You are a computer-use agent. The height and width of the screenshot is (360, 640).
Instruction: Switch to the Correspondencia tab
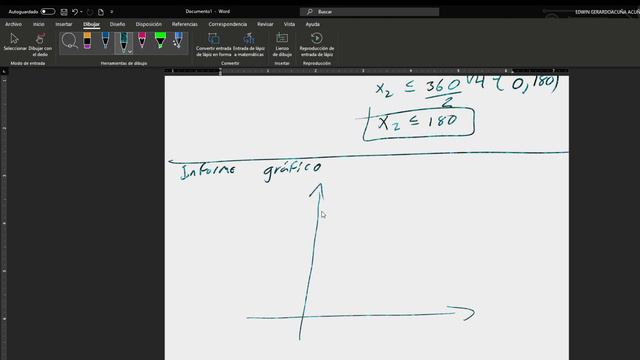click(x=227, y=24)
